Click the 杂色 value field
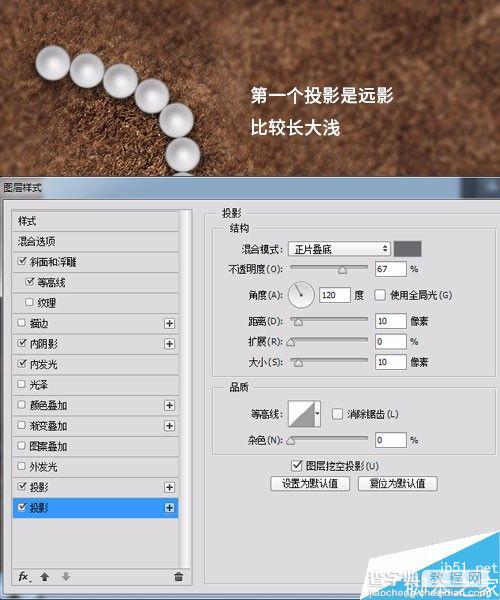Image resolution: width=500 pixels, height=600 pixels. 390,440
